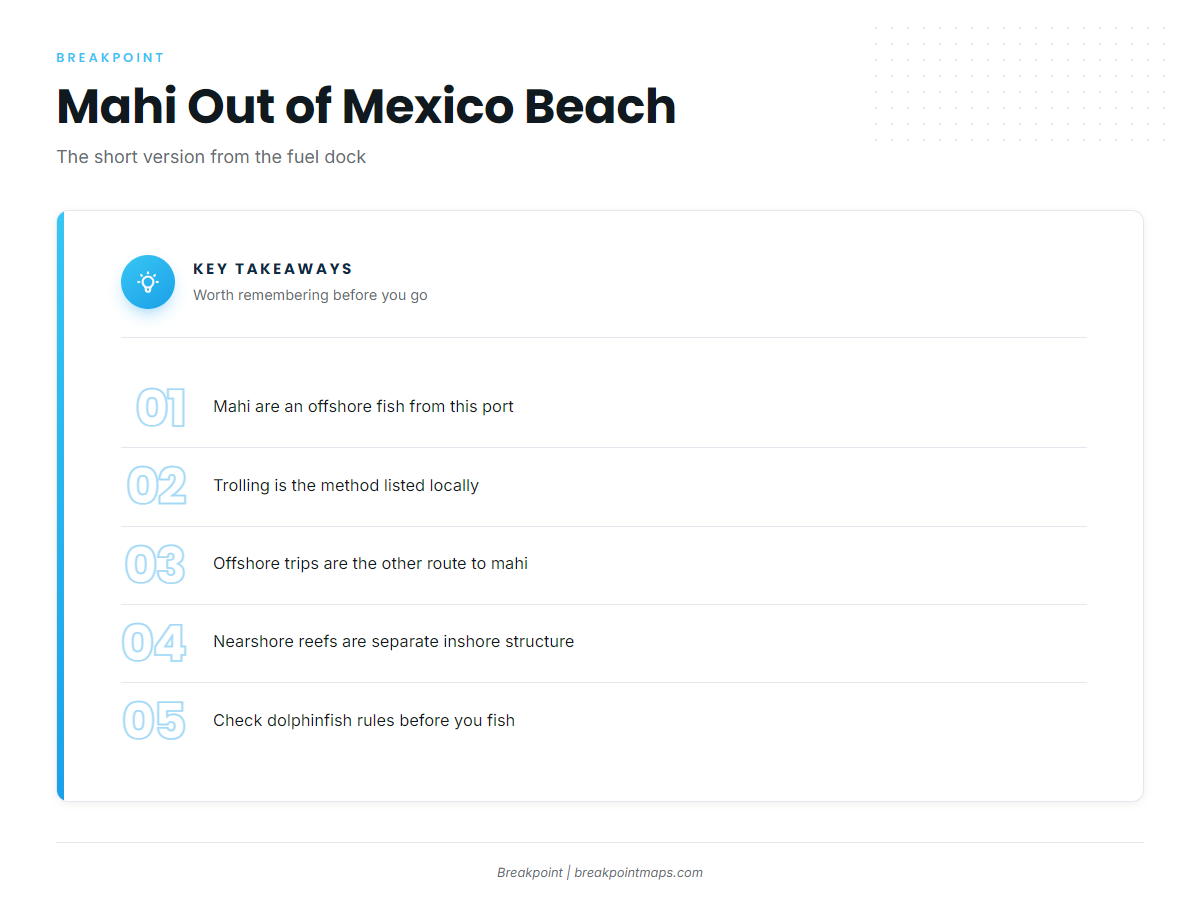Image resolution: width=1200 pixels, height=906 pixels.
Task: Click the outlined 05 number badge
Action: pos(154,721)
